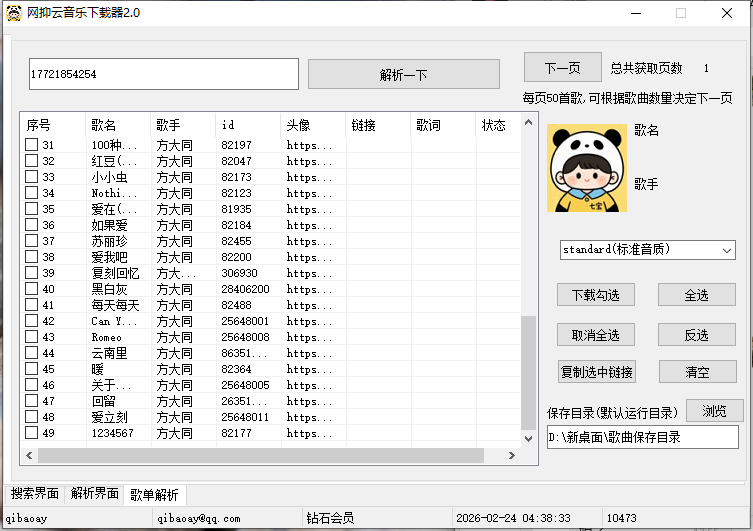Click the panda app icon in title bar

pos(14,13)
